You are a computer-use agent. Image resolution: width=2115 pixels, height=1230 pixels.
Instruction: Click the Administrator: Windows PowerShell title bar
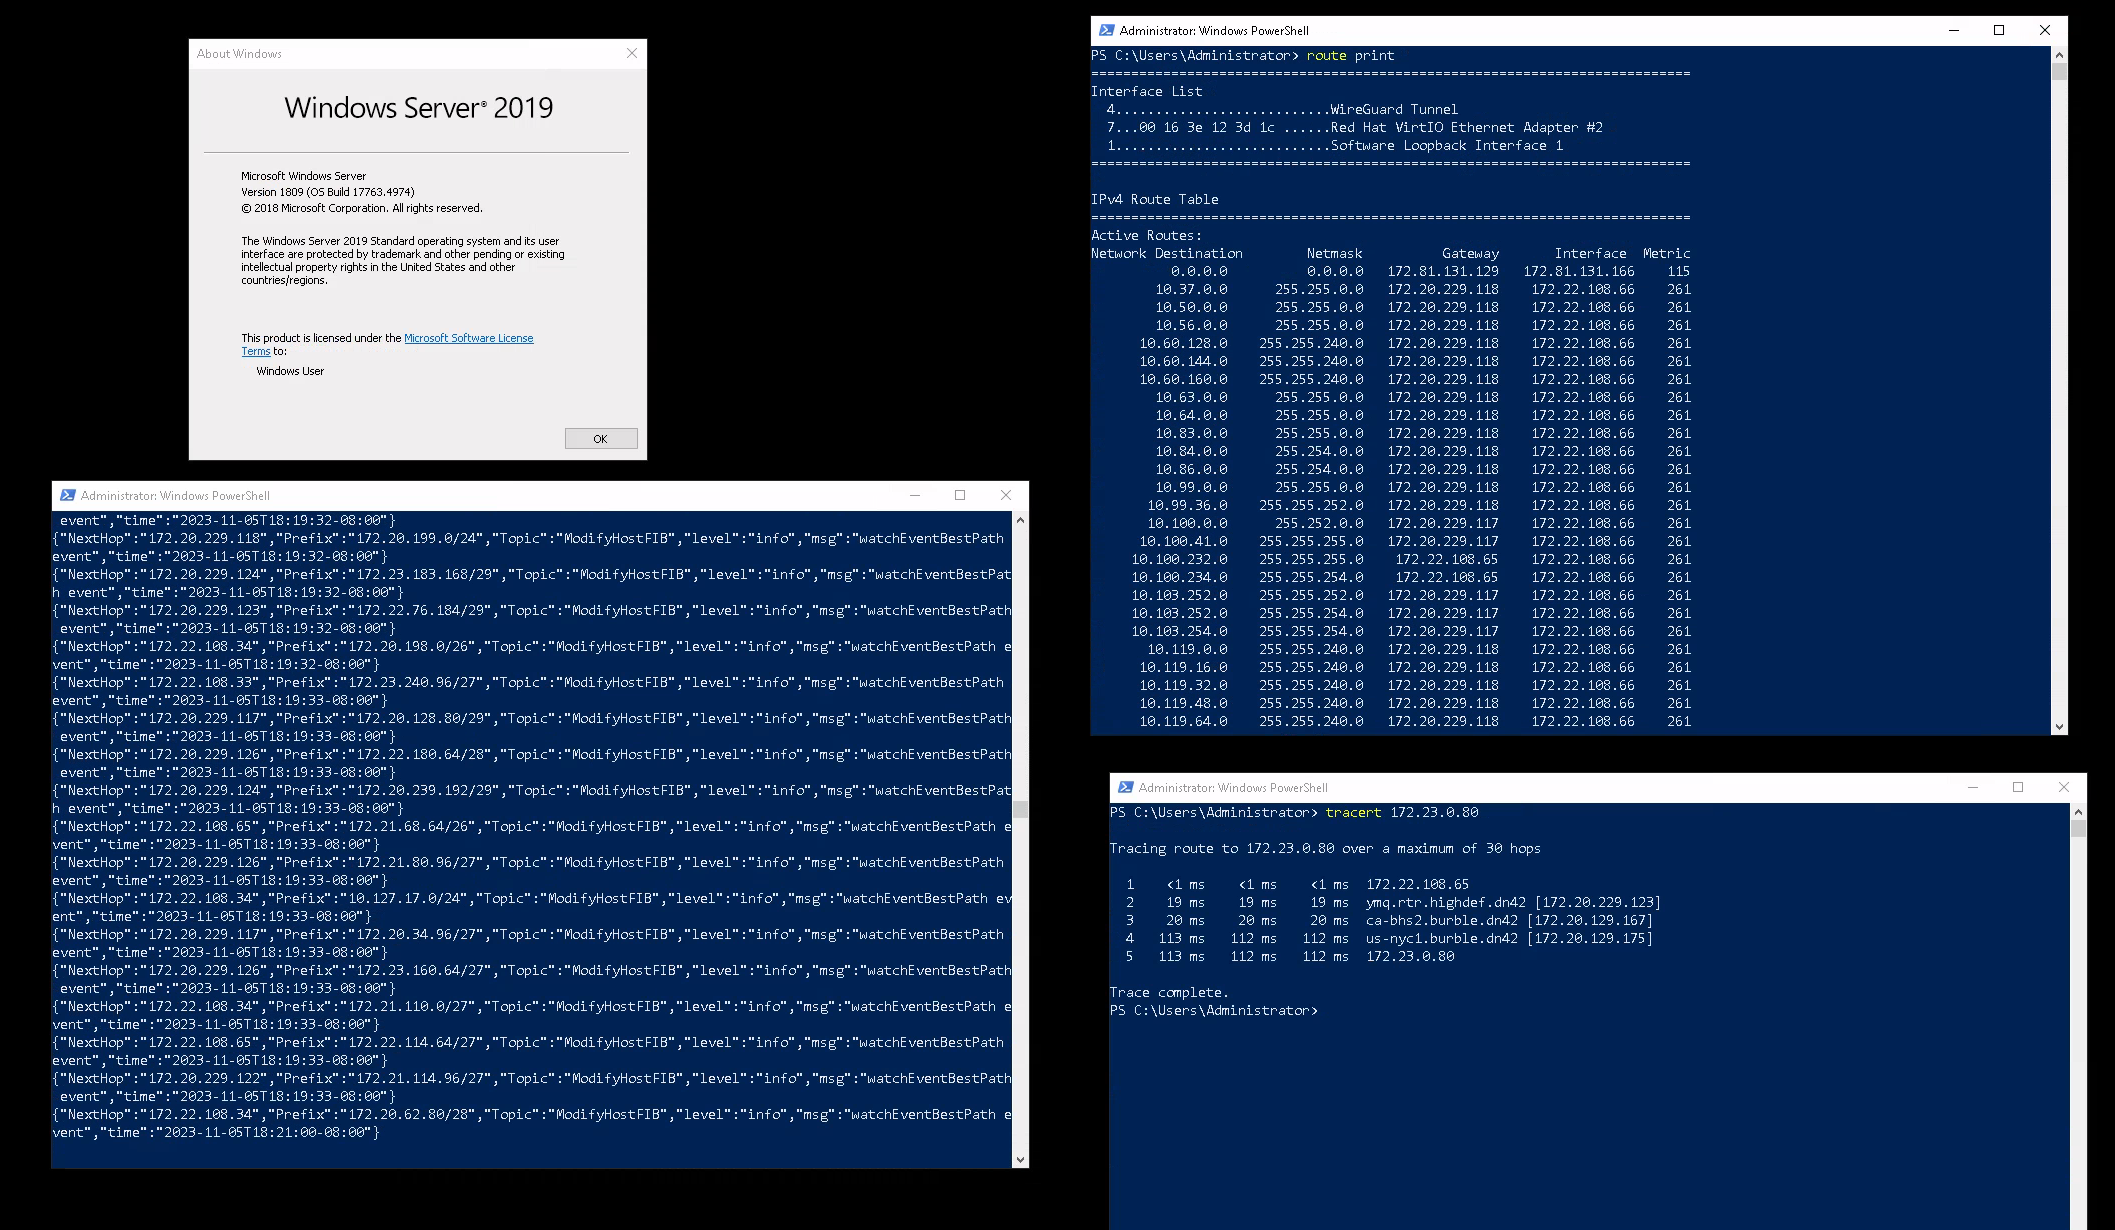[1500, 30]
